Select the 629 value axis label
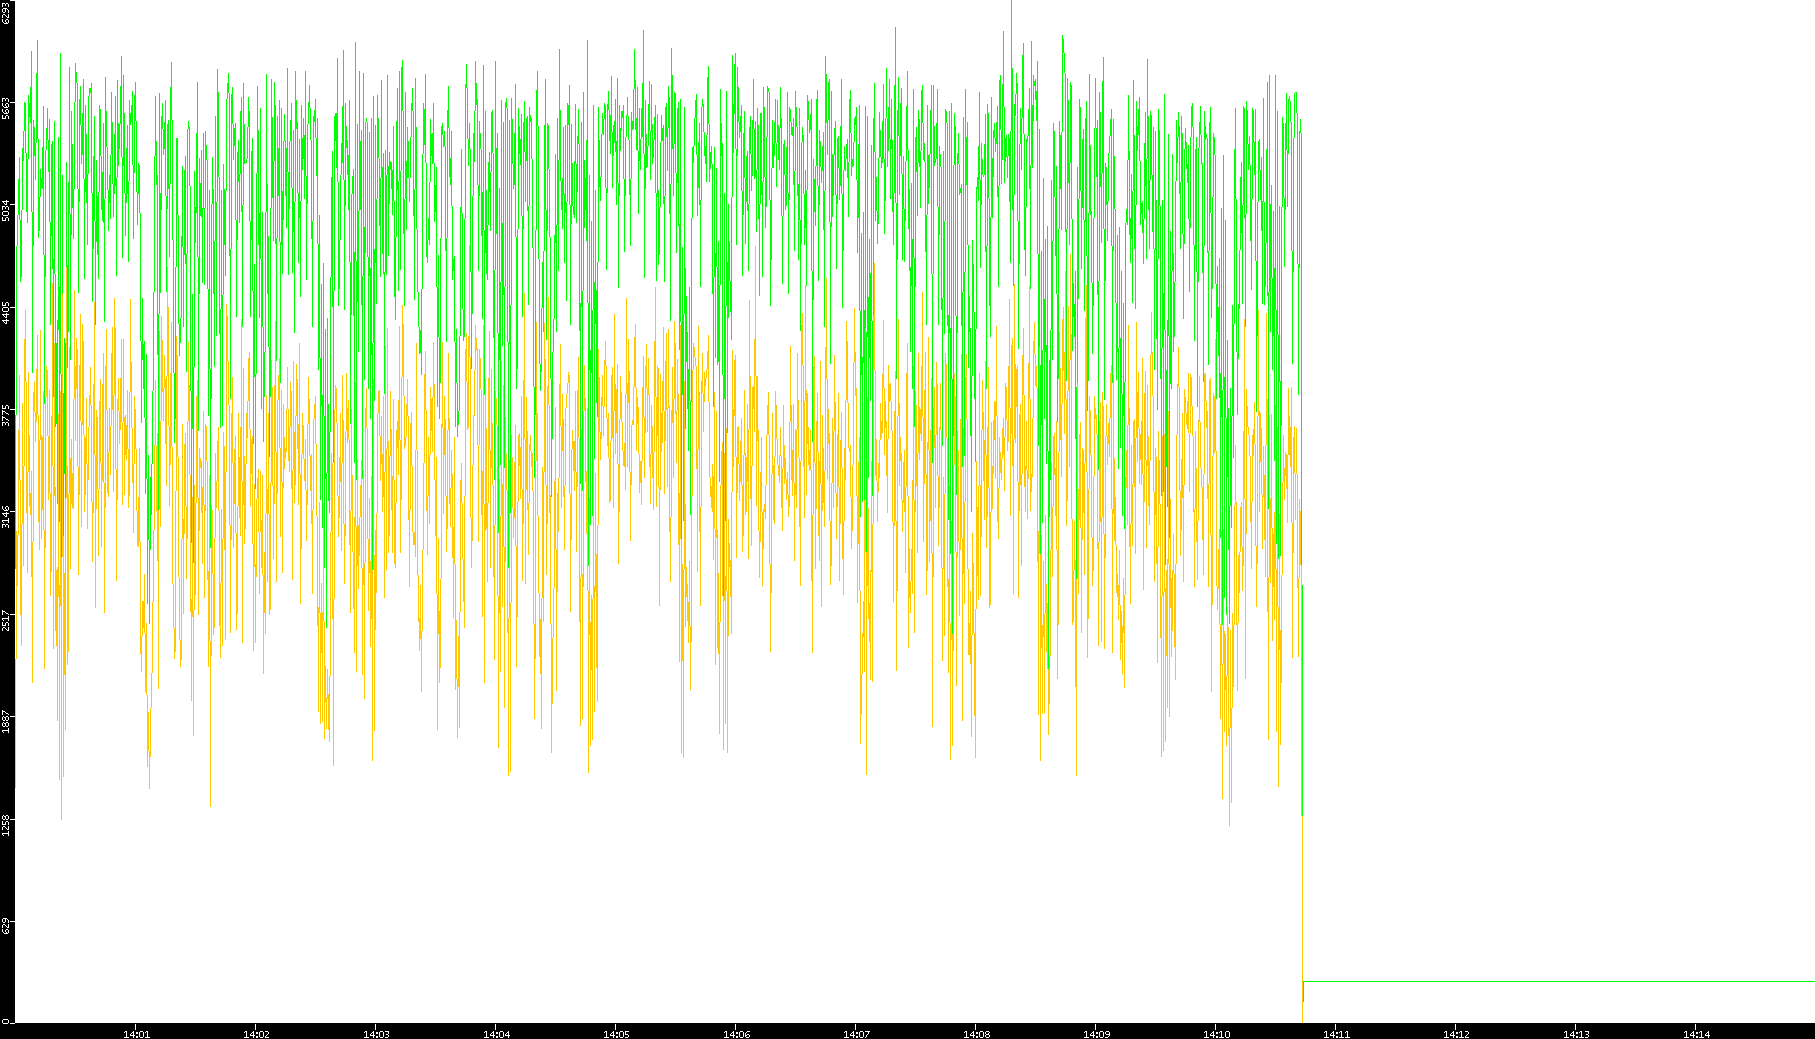1815x1039 pixels. (x=6, y=927)
